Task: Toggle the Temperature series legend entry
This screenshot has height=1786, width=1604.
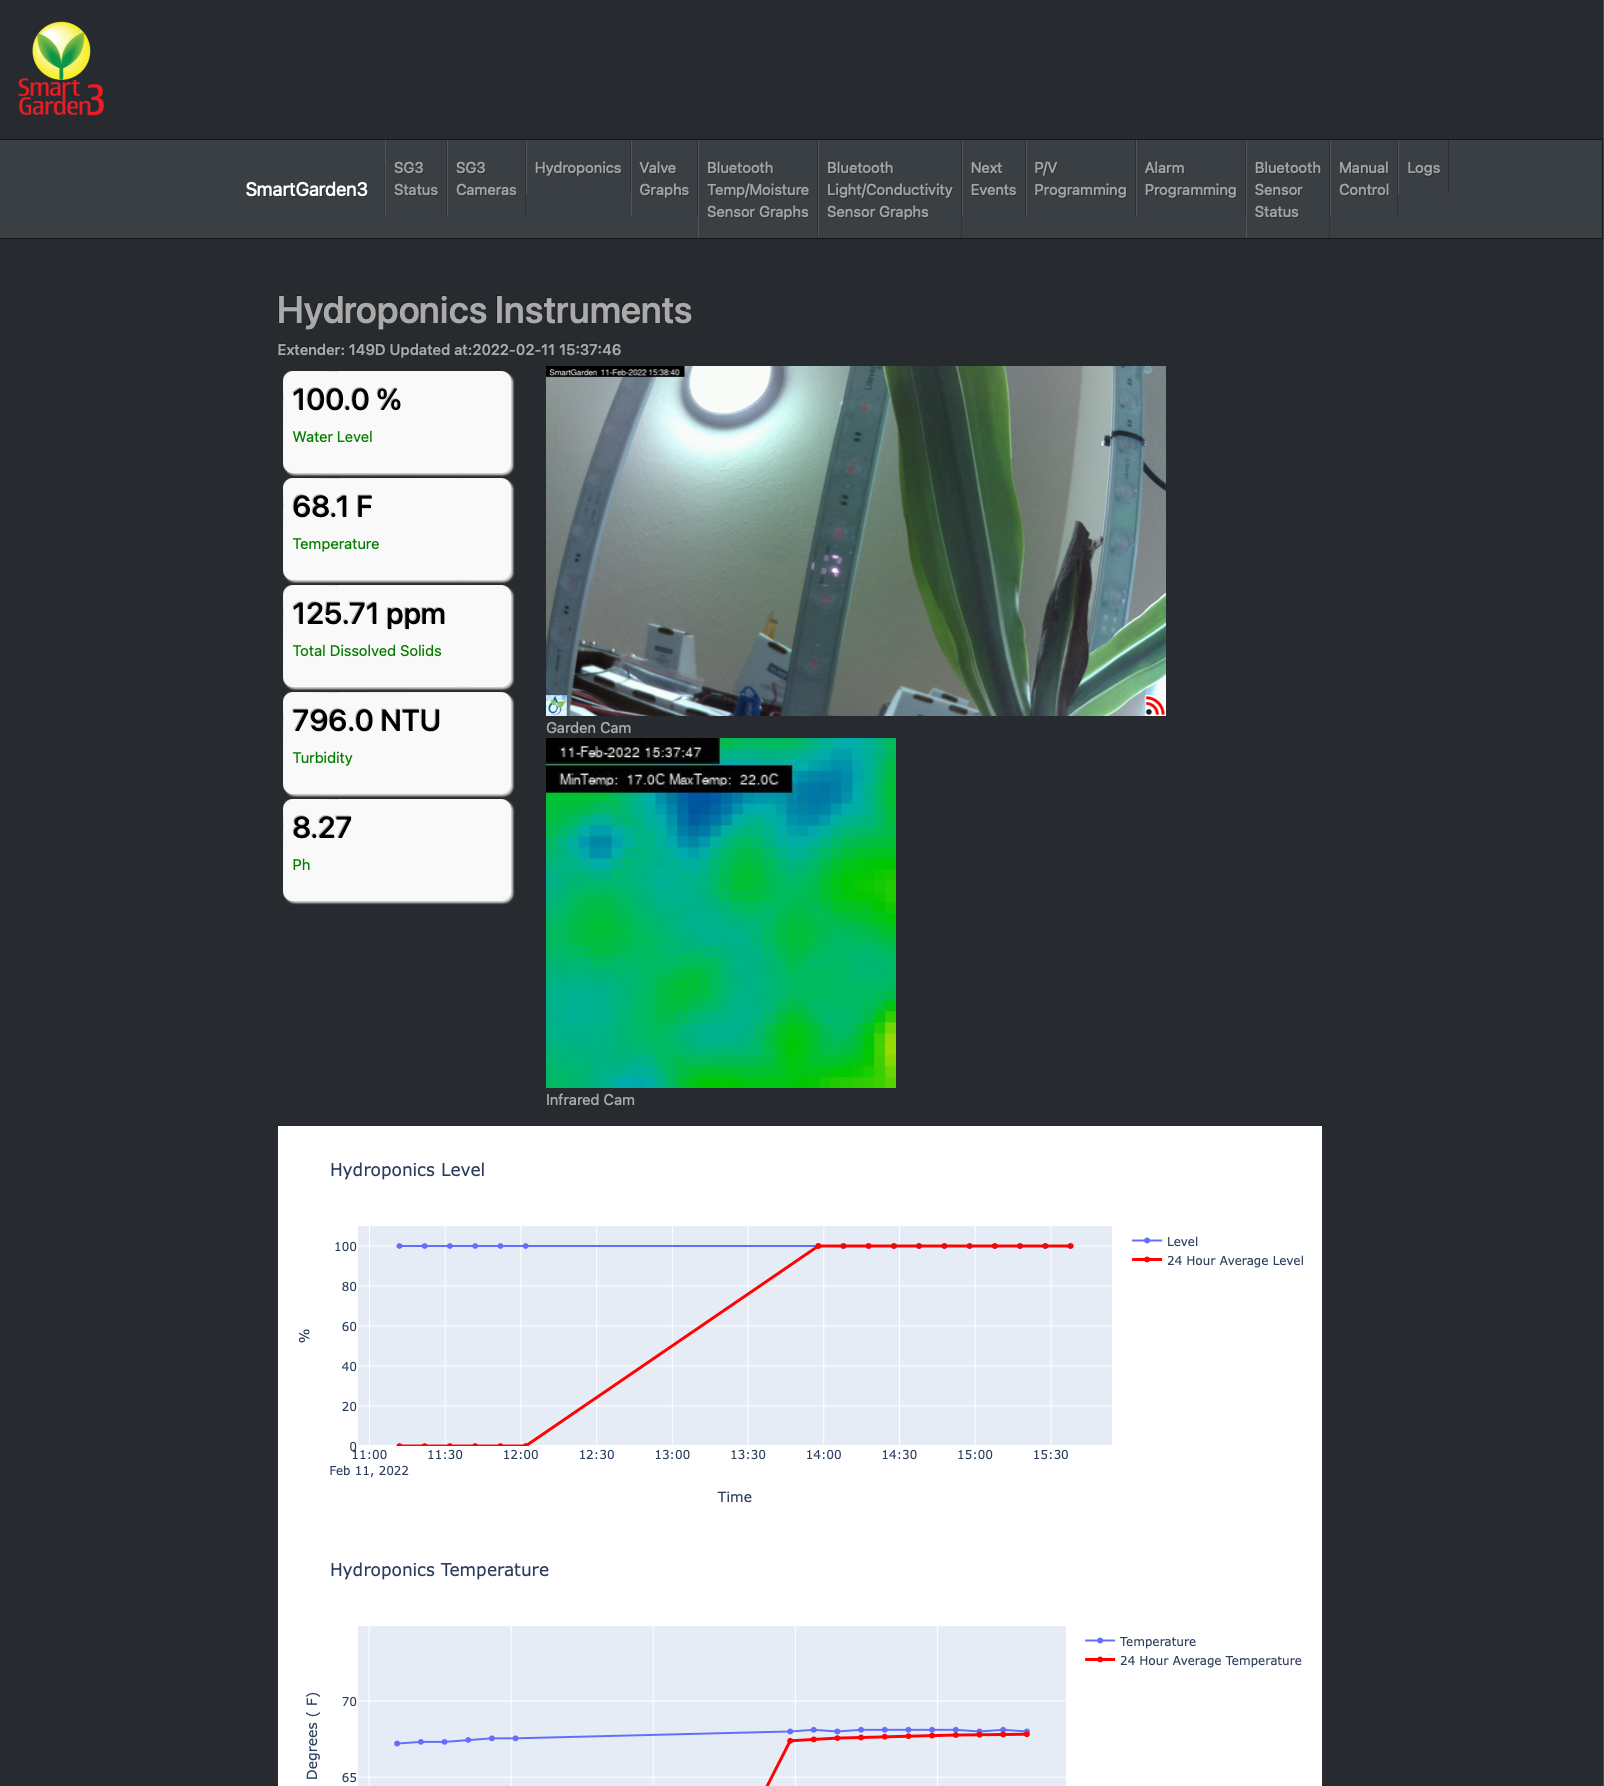Action: [1157, 1641]
